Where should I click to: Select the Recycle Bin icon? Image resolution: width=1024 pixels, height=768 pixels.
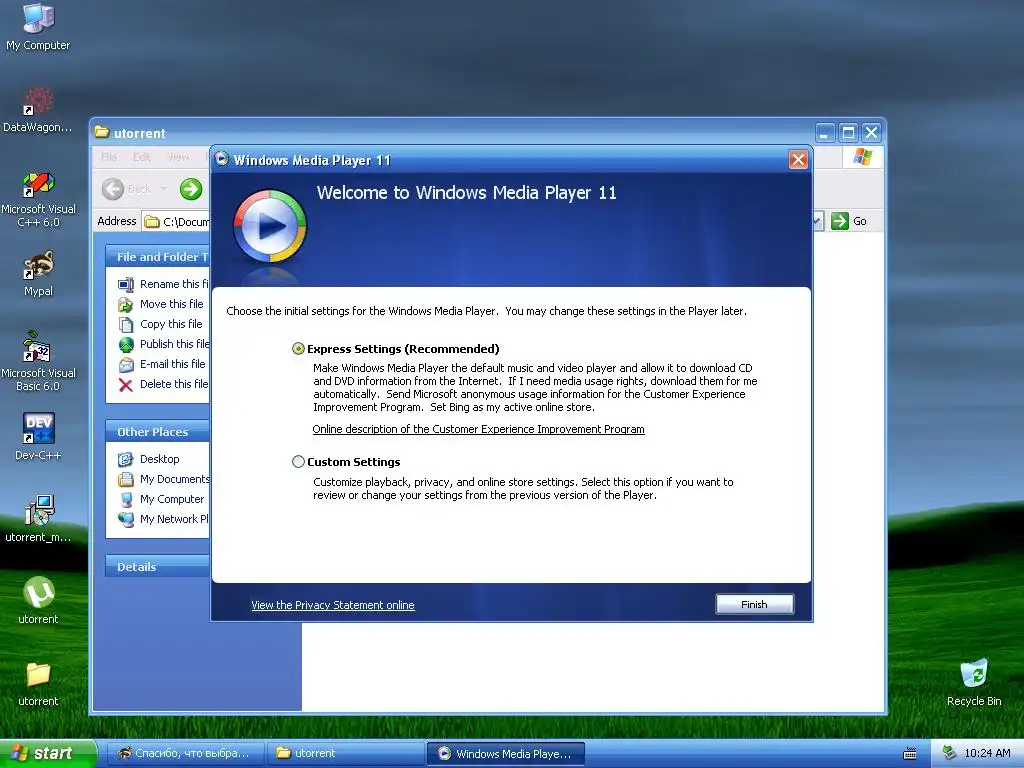click(974, 682)
